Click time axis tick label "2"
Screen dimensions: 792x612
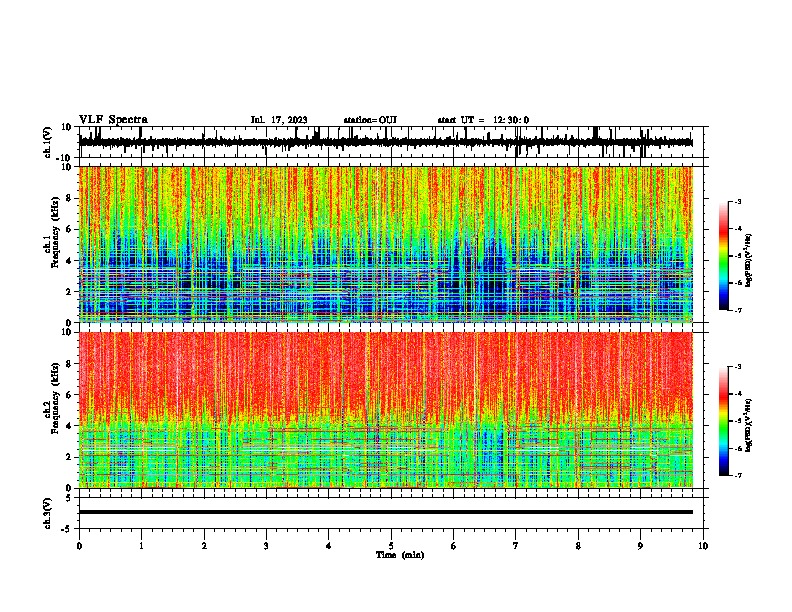click(204, 546)
